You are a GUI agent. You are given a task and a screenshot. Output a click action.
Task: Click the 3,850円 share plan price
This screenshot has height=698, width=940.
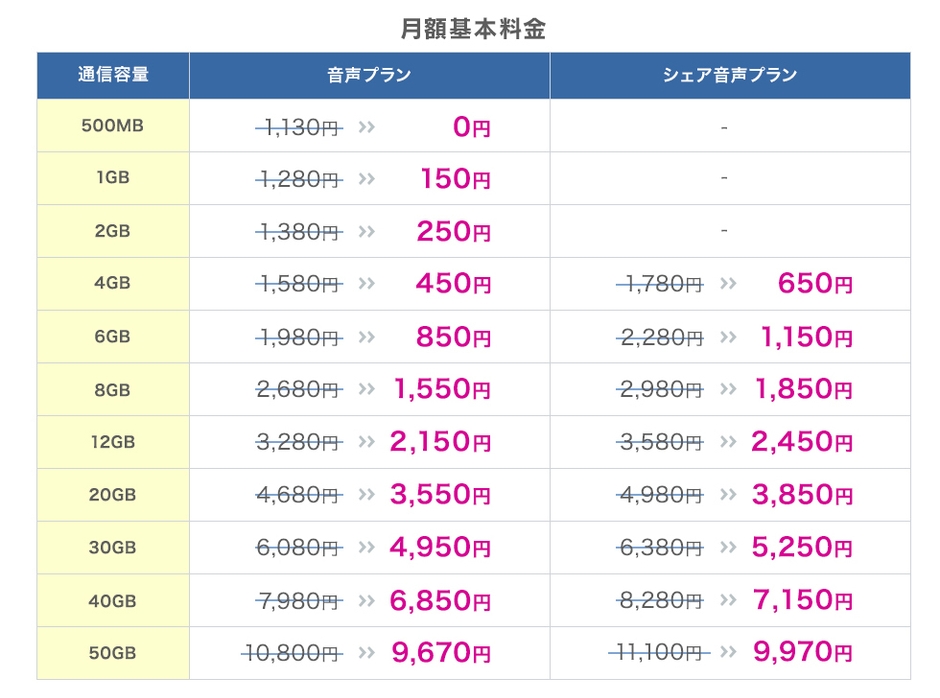pos(805,495)
